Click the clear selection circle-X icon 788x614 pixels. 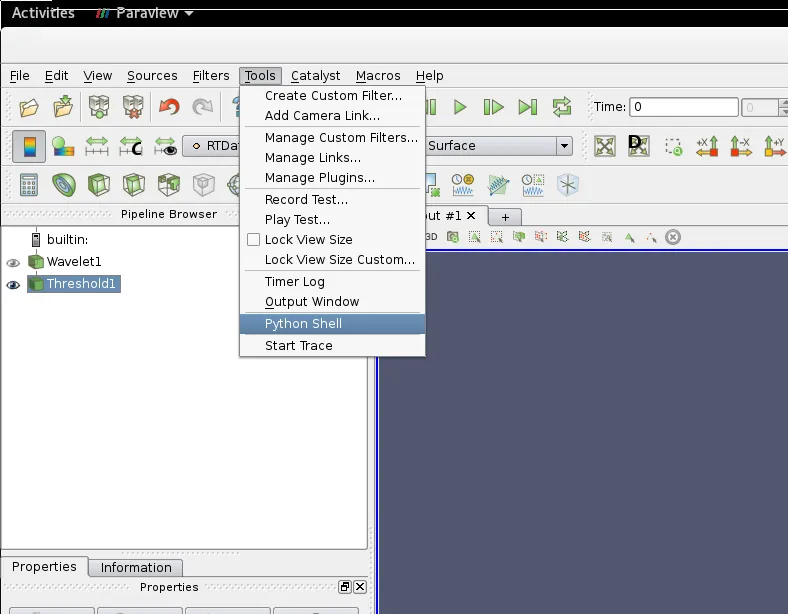(672, 237)
